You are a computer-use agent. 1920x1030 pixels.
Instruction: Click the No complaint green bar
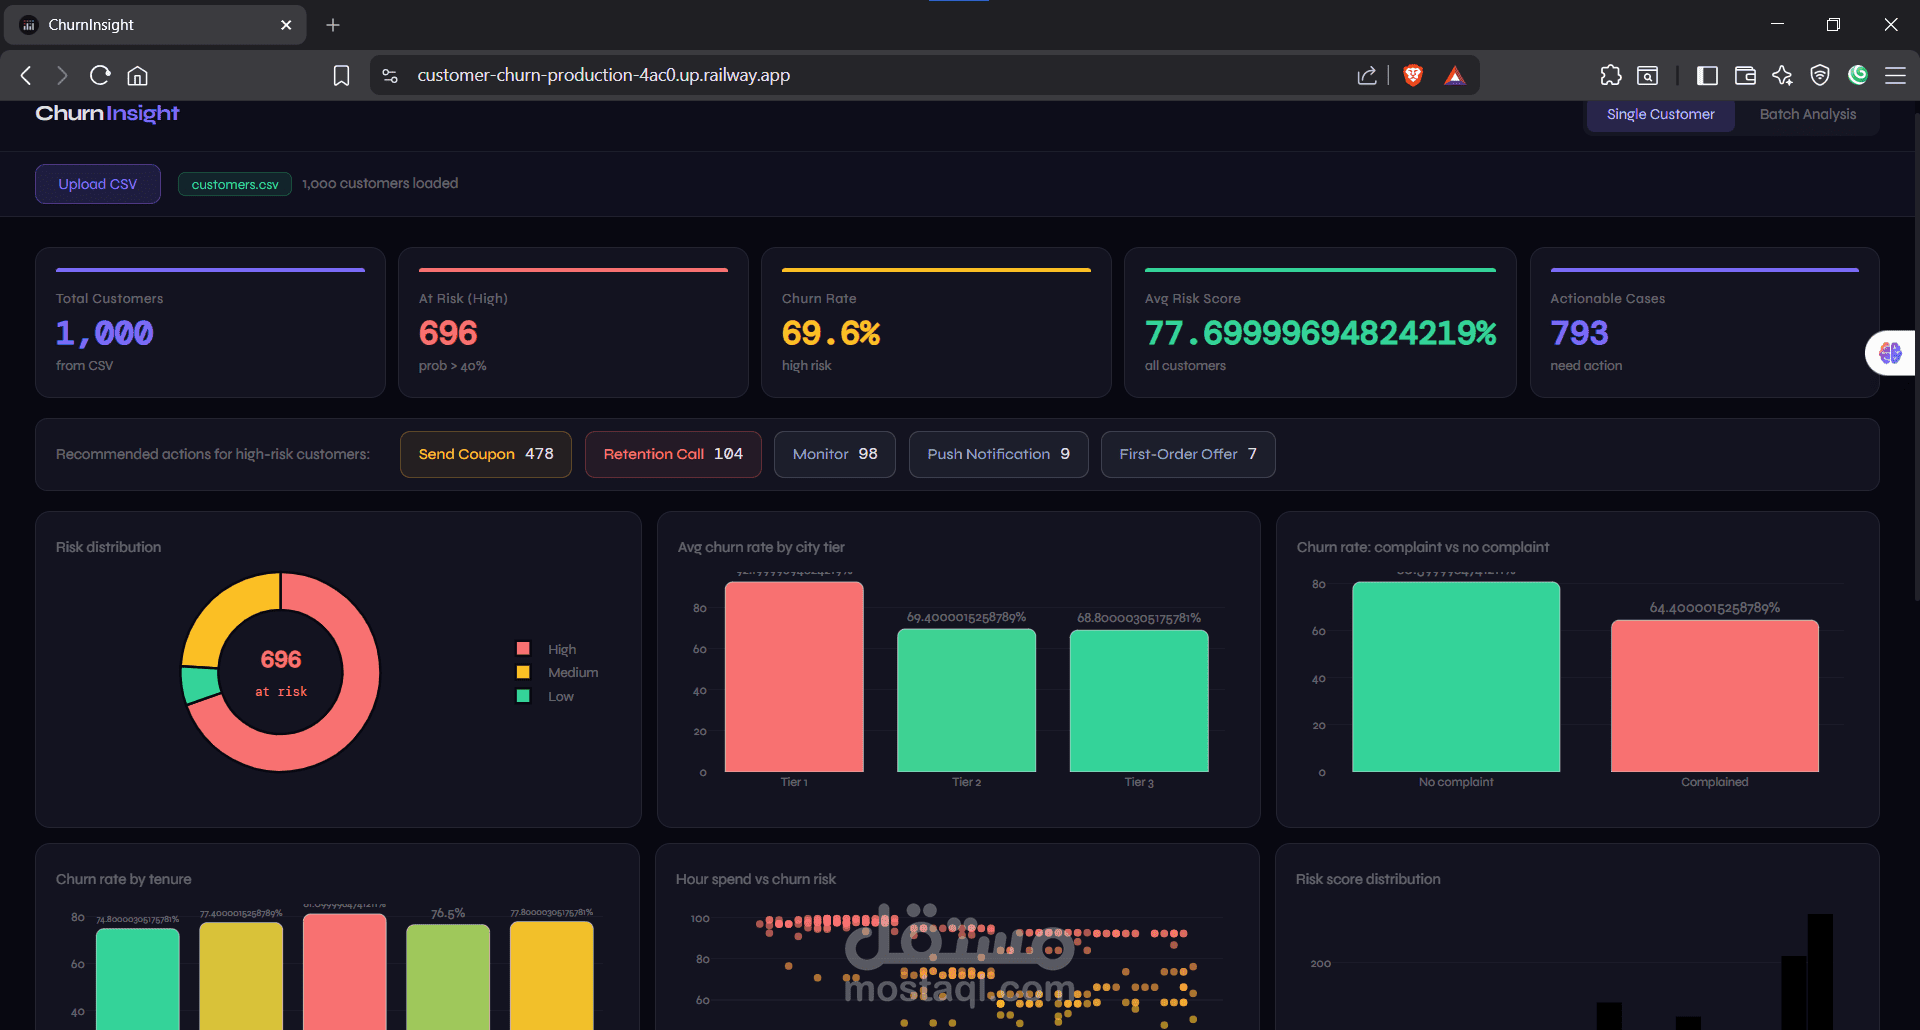(1456, 677)
